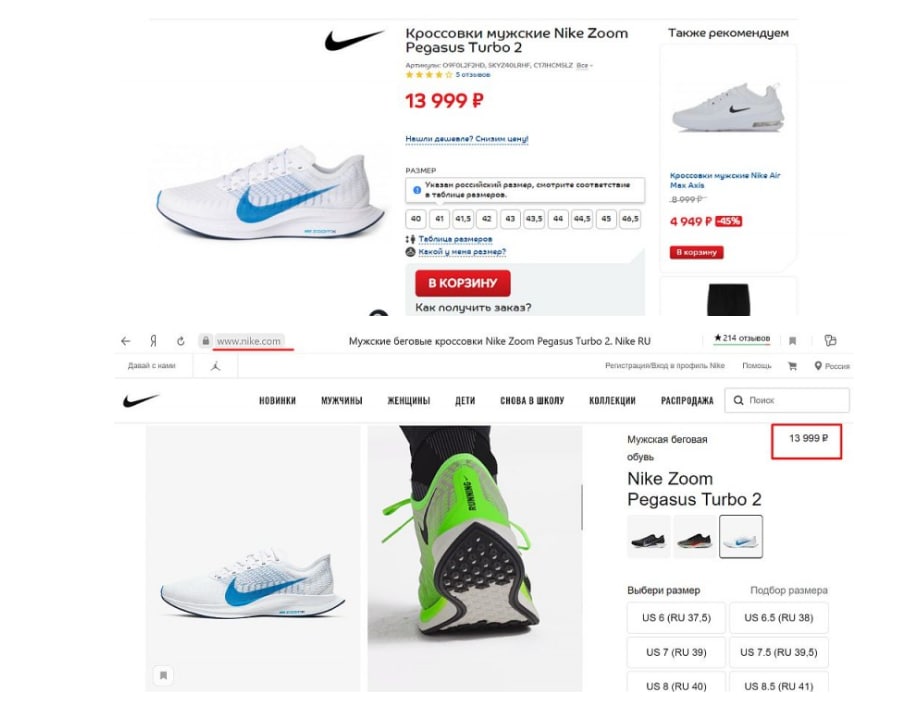Expand the "Все" article numbers list

click(584, 65)
